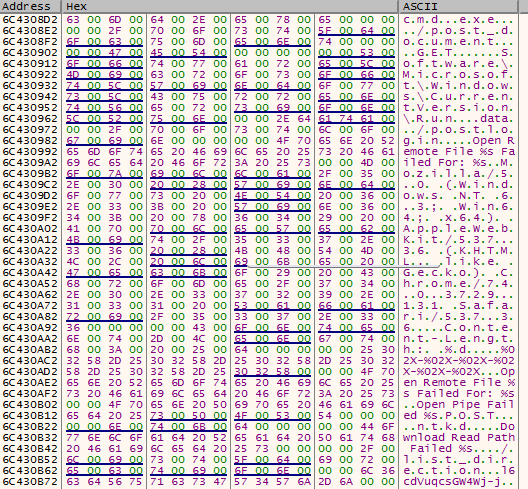
Task: Select address row 6C4308D2
Action: [x=30, y=20]
